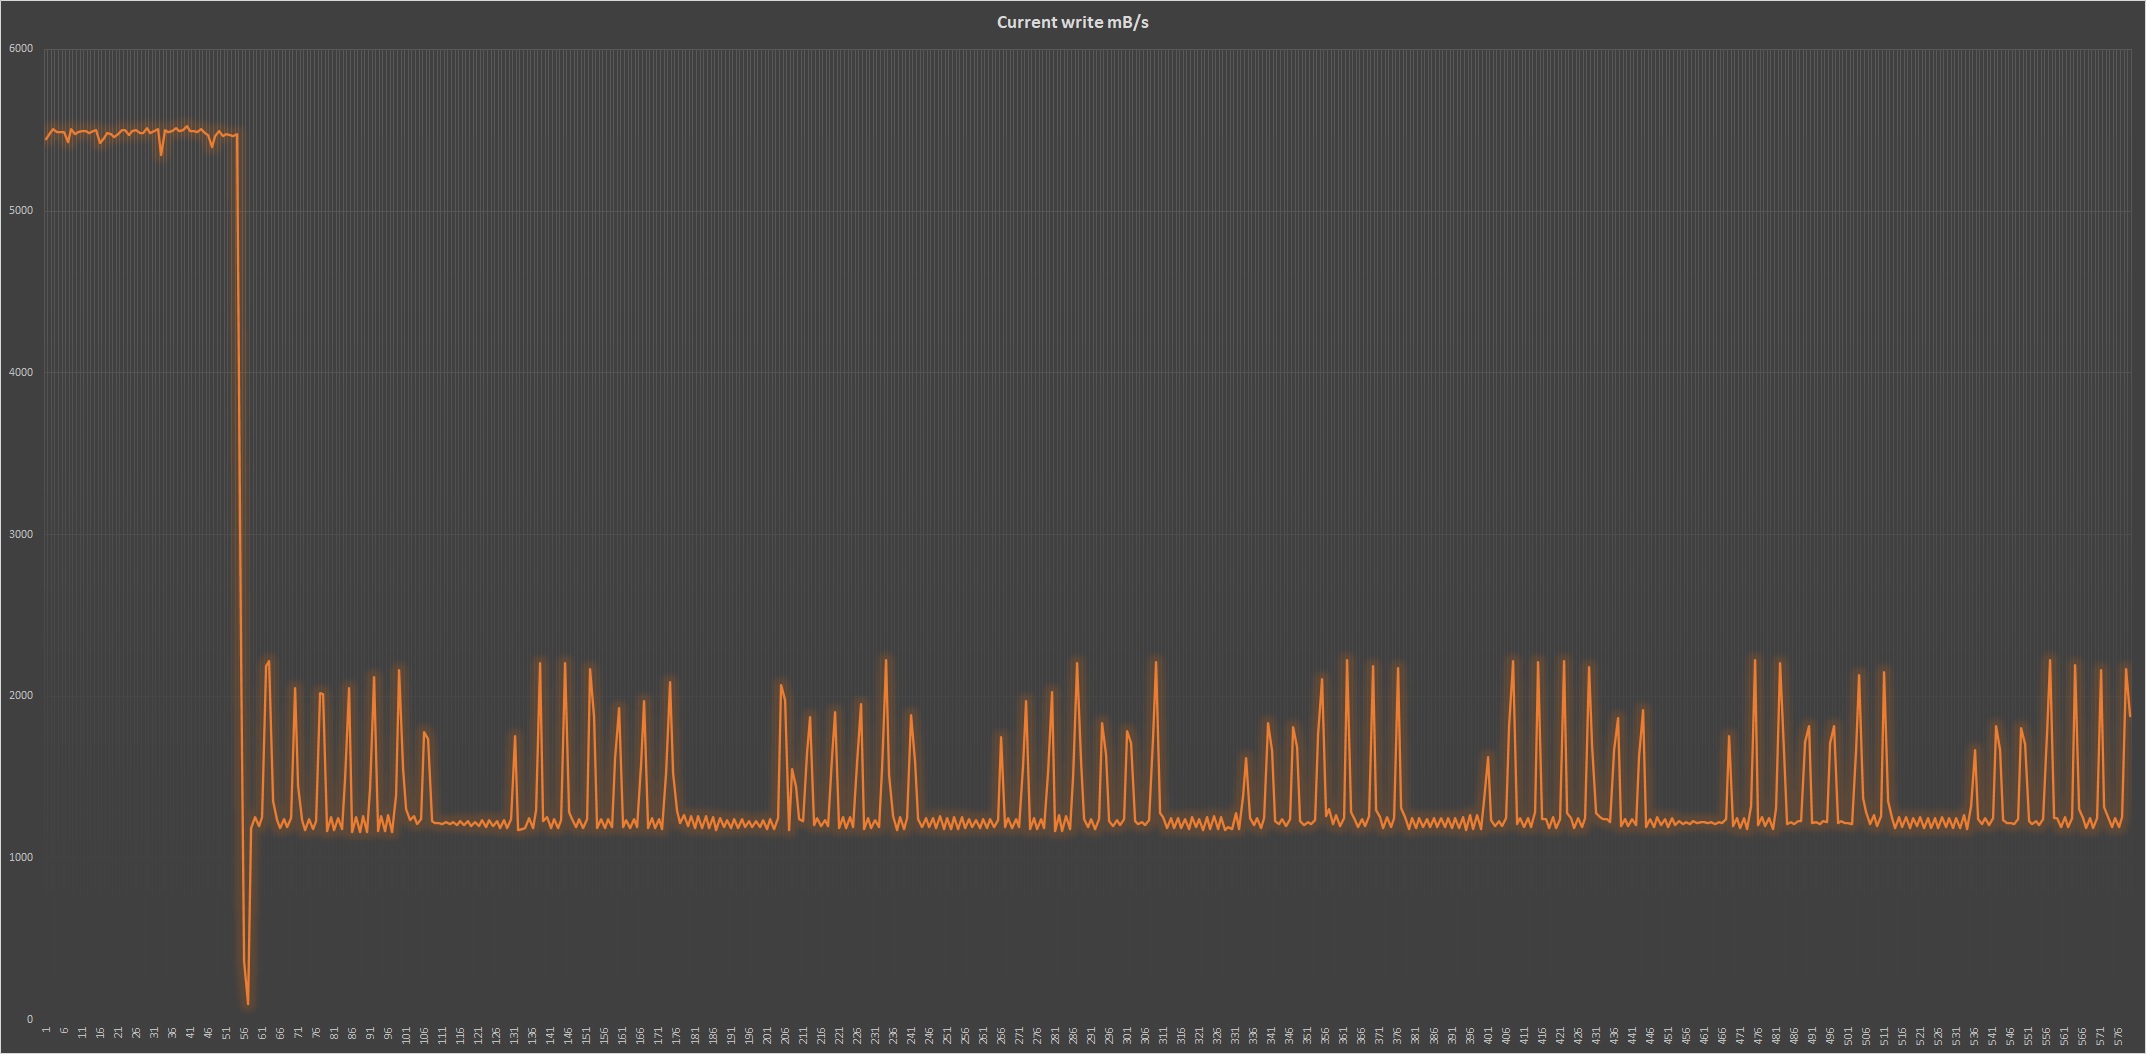Select the last x-axis tick label 576
Viewport: 2146px width, 1054px height.
[x=2118, y=1034]
